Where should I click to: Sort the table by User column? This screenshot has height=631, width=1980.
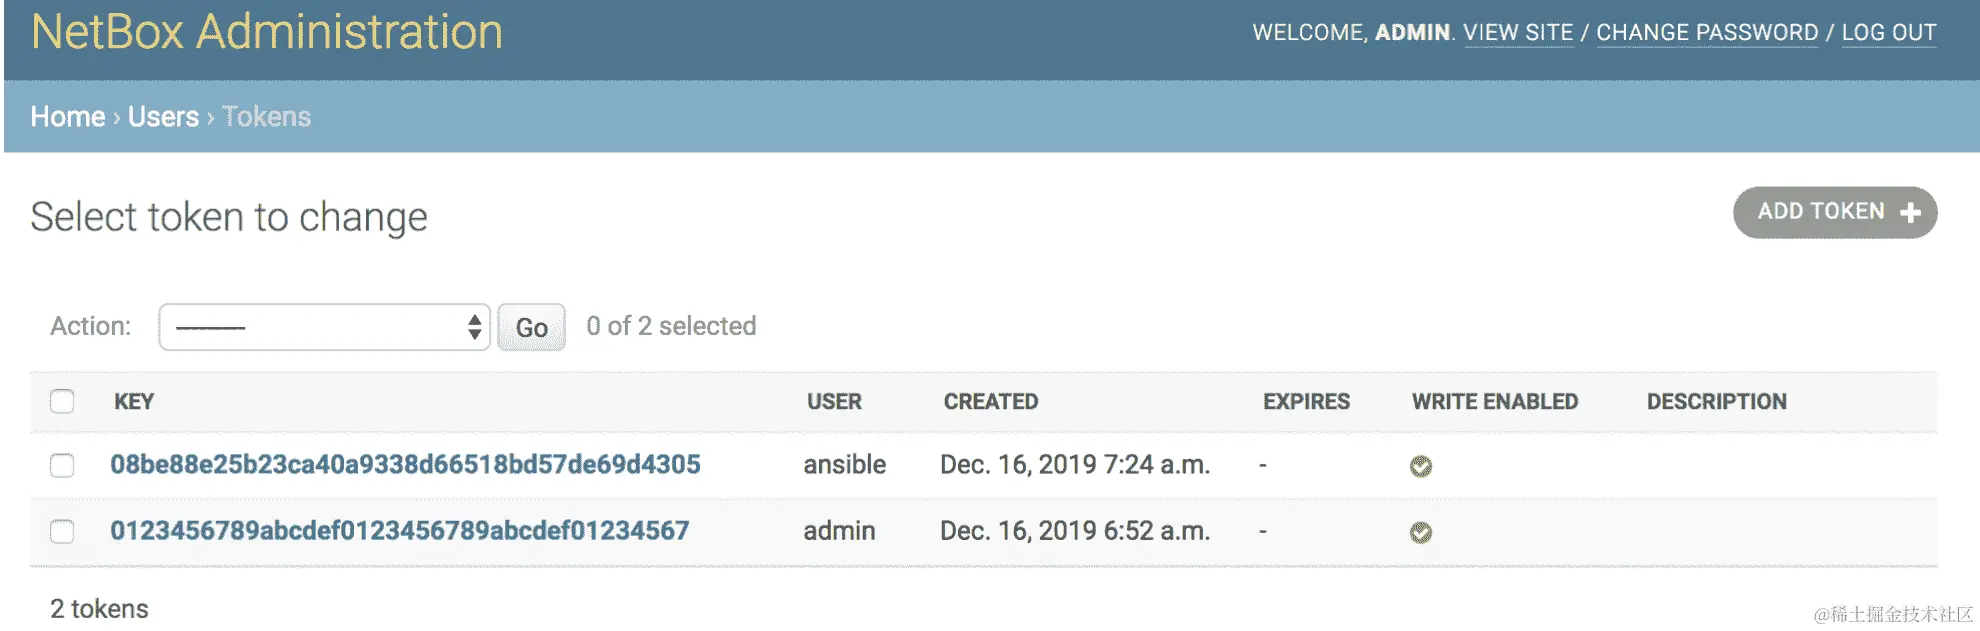(834, 401)
